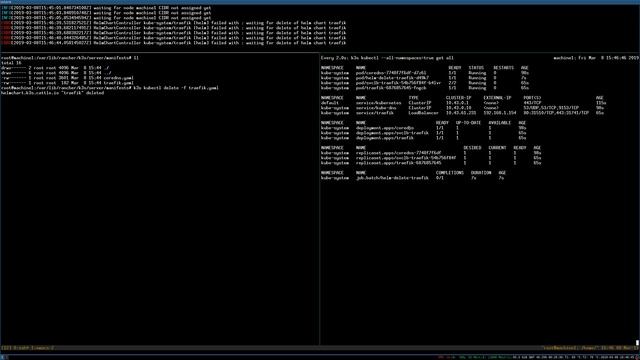Select the pod/coredns row in pods table
The height and width of the screenshot is (360, 640).
click(x=424, y=73)
